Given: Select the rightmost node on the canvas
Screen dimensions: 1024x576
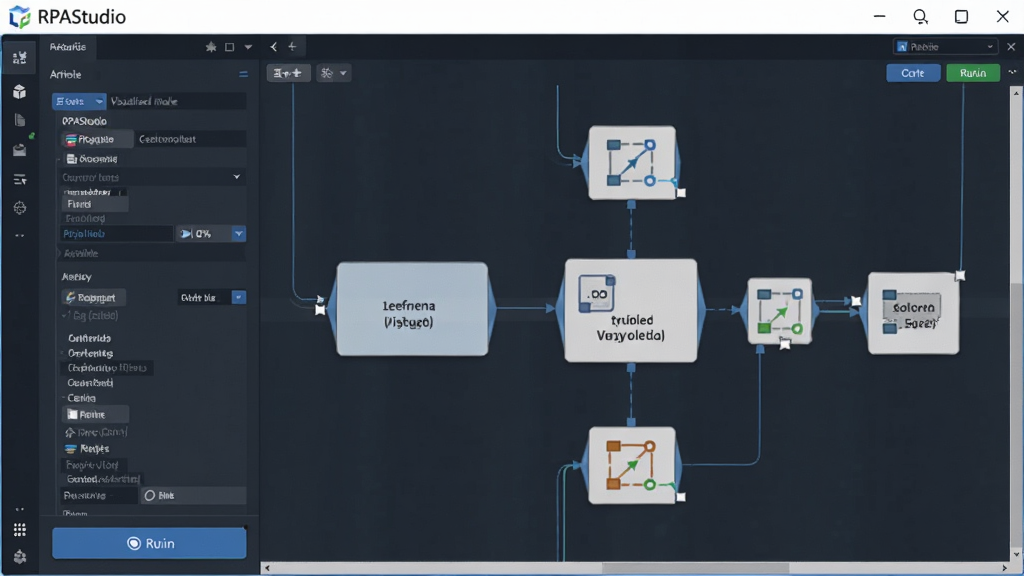Looking at the screenshot, I should 914,313.
